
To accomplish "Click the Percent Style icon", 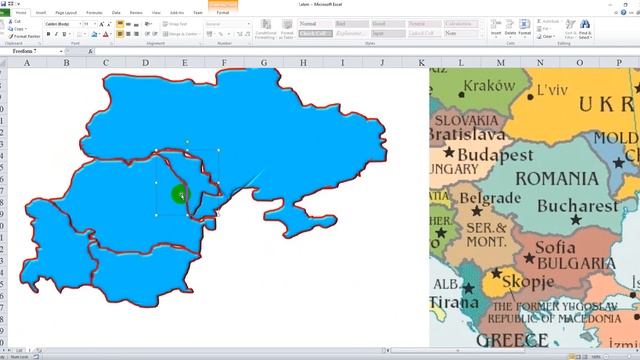I will tap(221, 34).
